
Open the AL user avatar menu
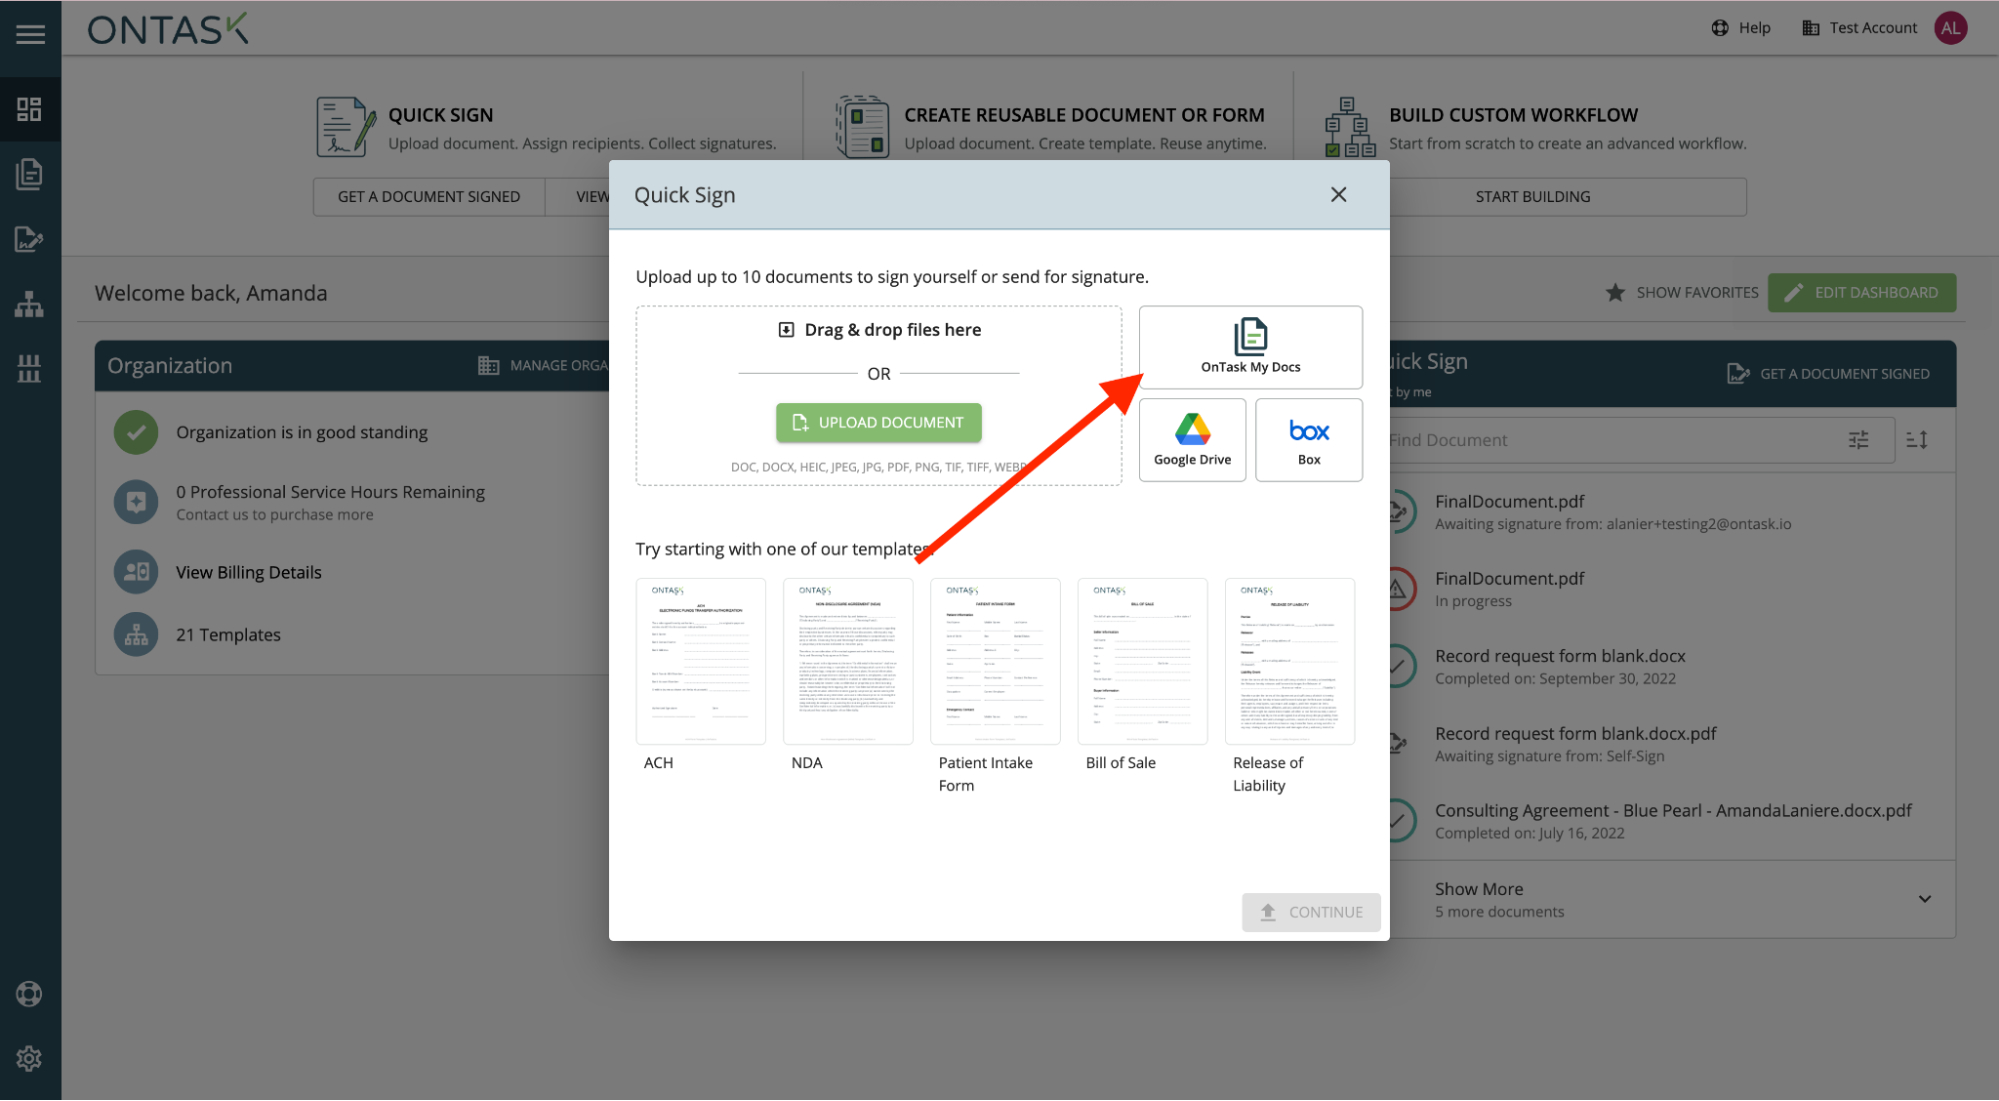click(x=1950, y=28)
